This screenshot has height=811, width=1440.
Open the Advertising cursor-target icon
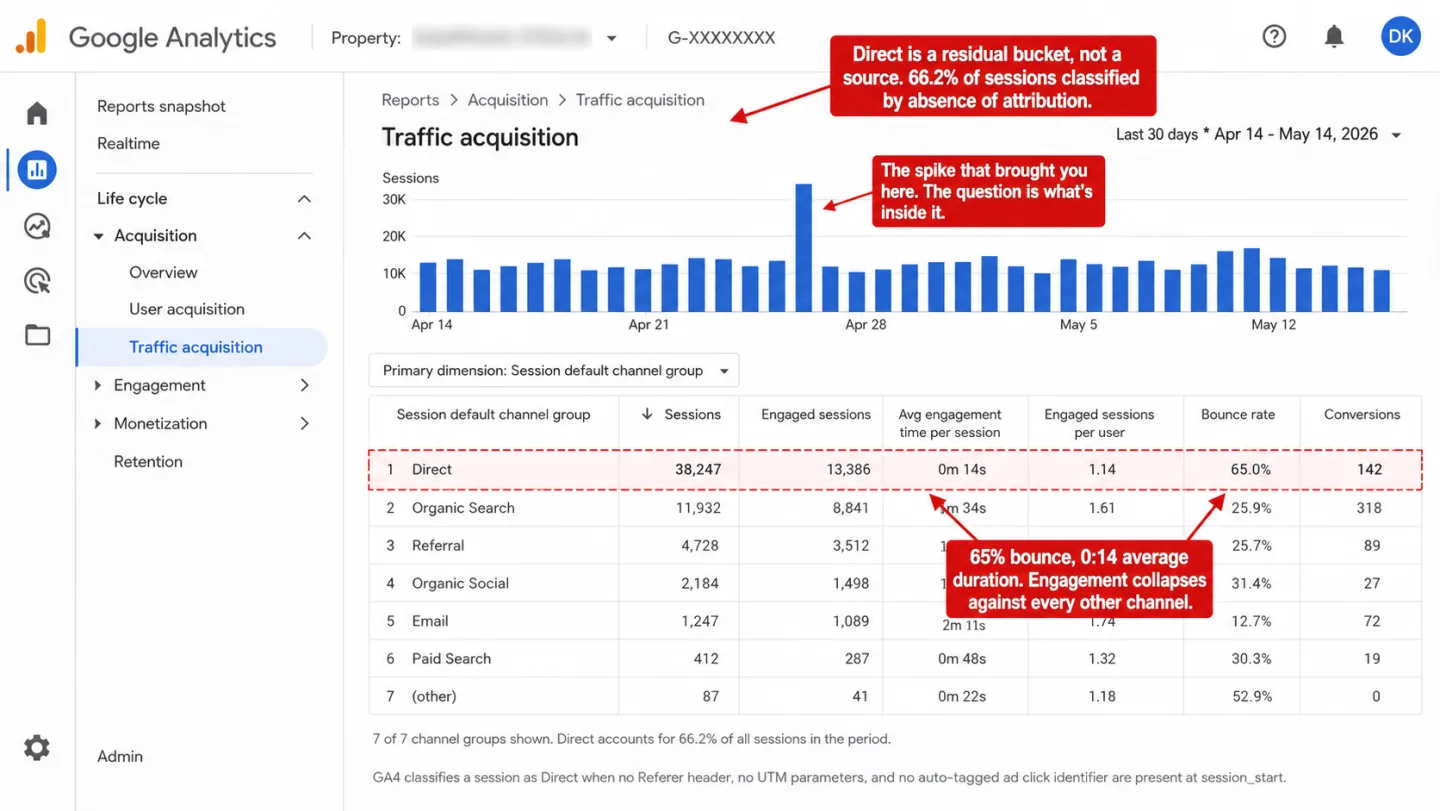[x=37, y=281]
